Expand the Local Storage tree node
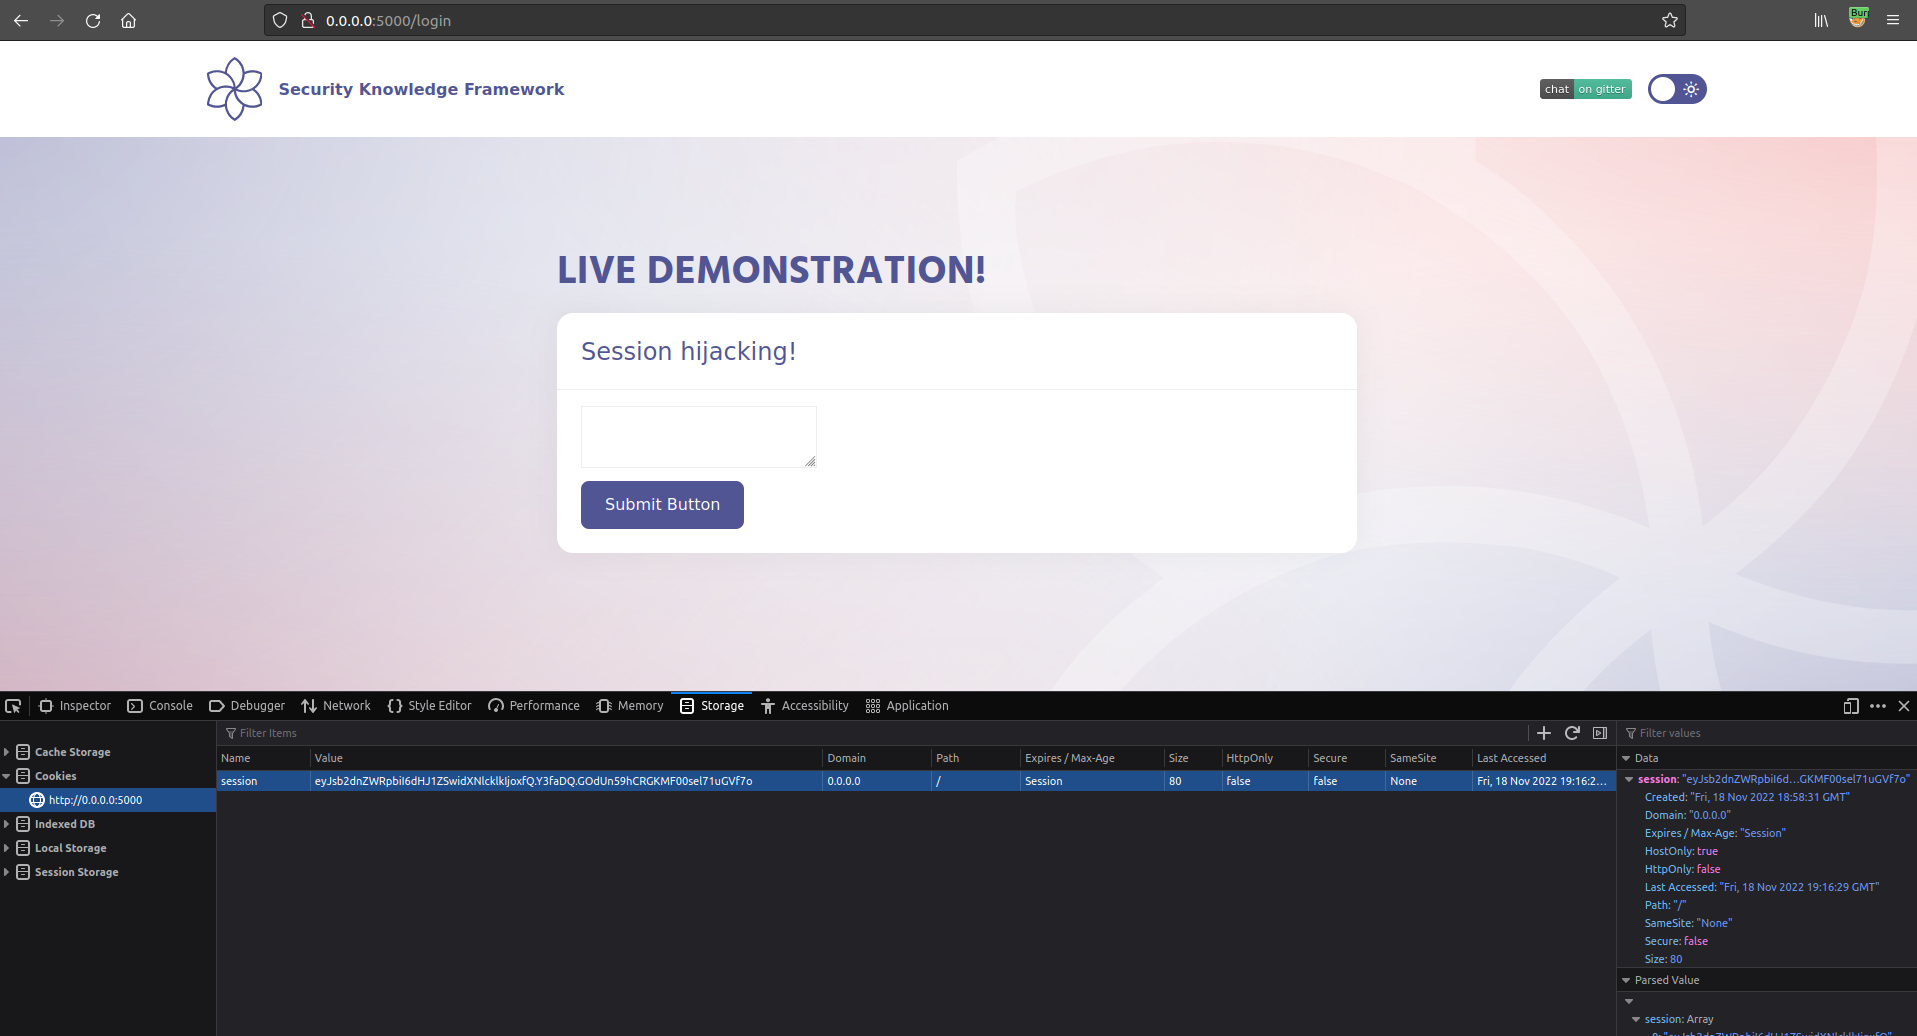Viewport: 1917px width, 1036px height. 6,848
